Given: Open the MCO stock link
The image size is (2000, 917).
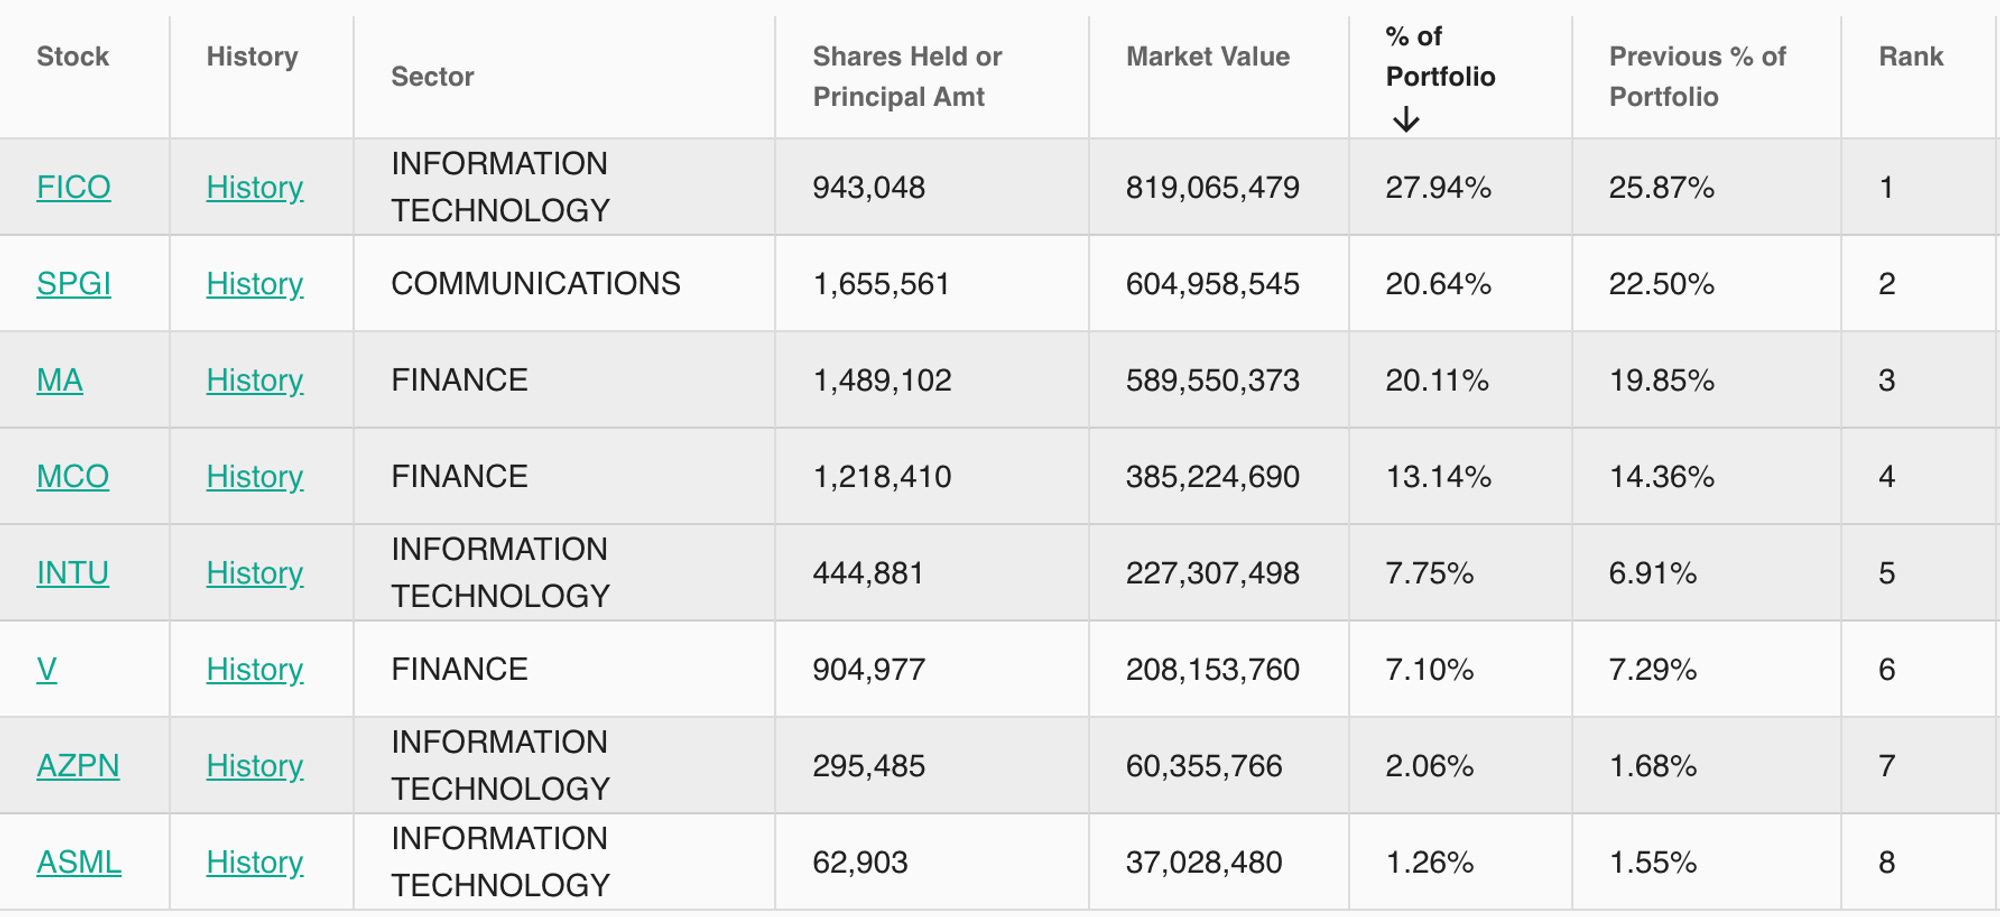Looking at the screenshot, I should [x=72, y=476].
